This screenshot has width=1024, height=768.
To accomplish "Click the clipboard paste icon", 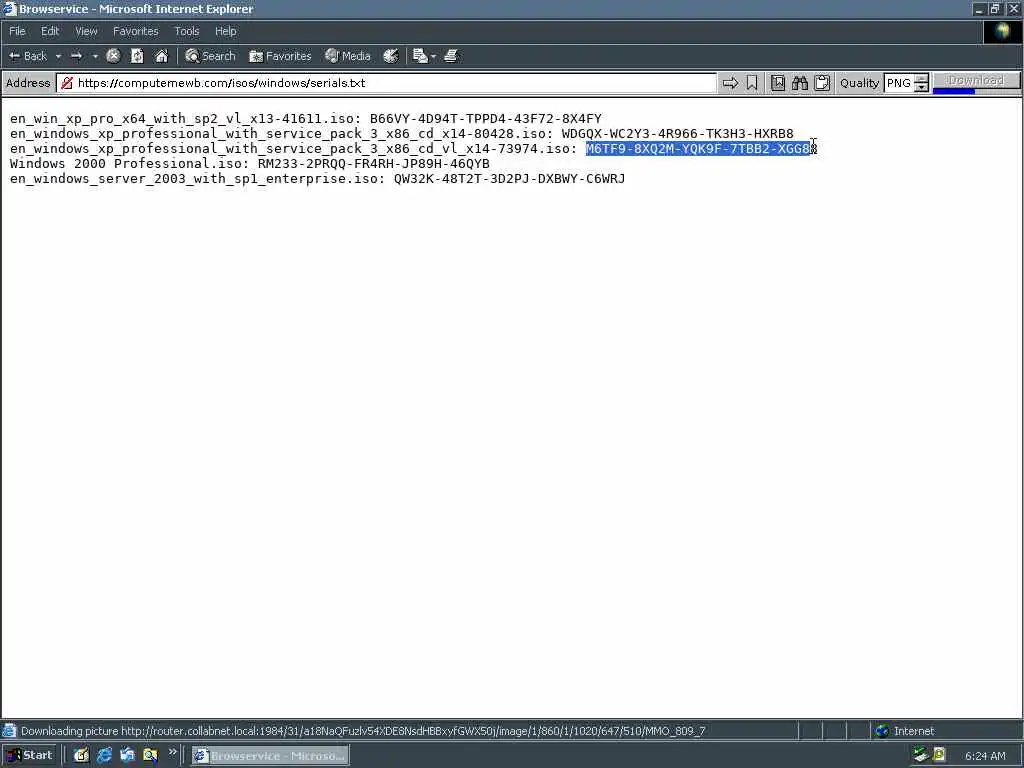I will pyautogui.click(x=822, y=83).
